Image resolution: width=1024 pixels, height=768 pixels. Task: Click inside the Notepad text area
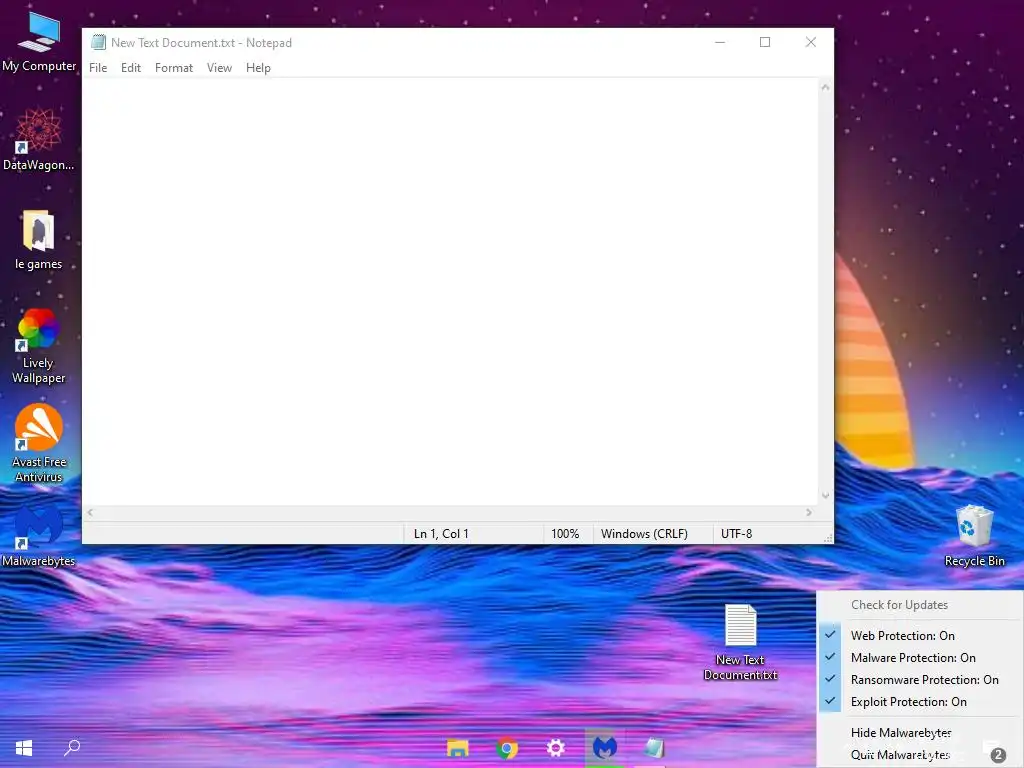pos(451,291)
